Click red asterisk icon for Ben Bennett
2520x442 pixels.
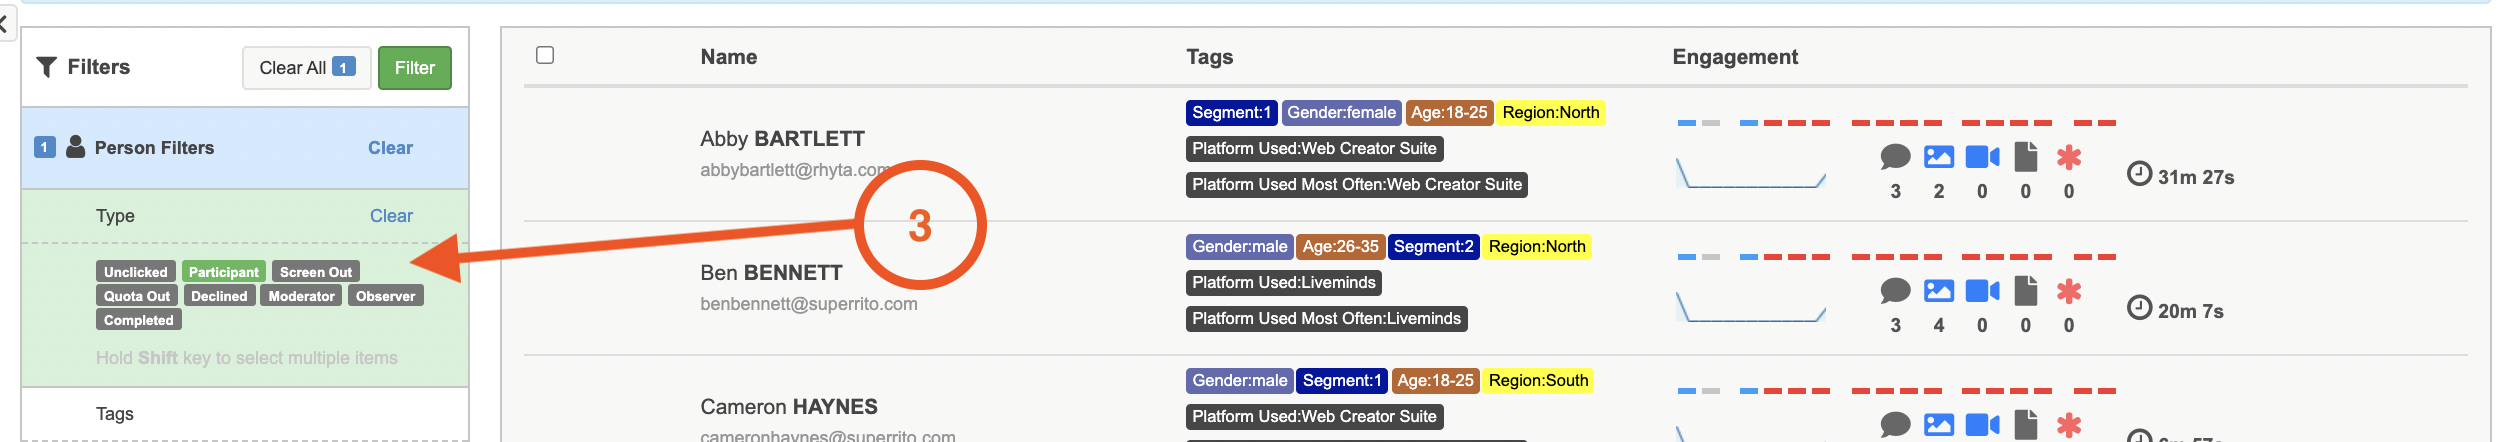point(2068,291)
